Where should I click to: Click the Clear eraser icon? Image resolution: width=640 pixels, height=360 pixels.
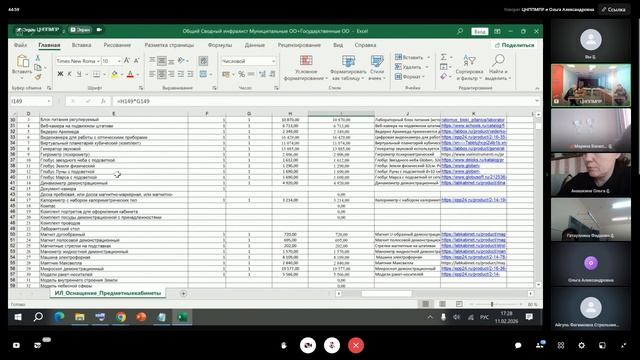click(443, 76)
